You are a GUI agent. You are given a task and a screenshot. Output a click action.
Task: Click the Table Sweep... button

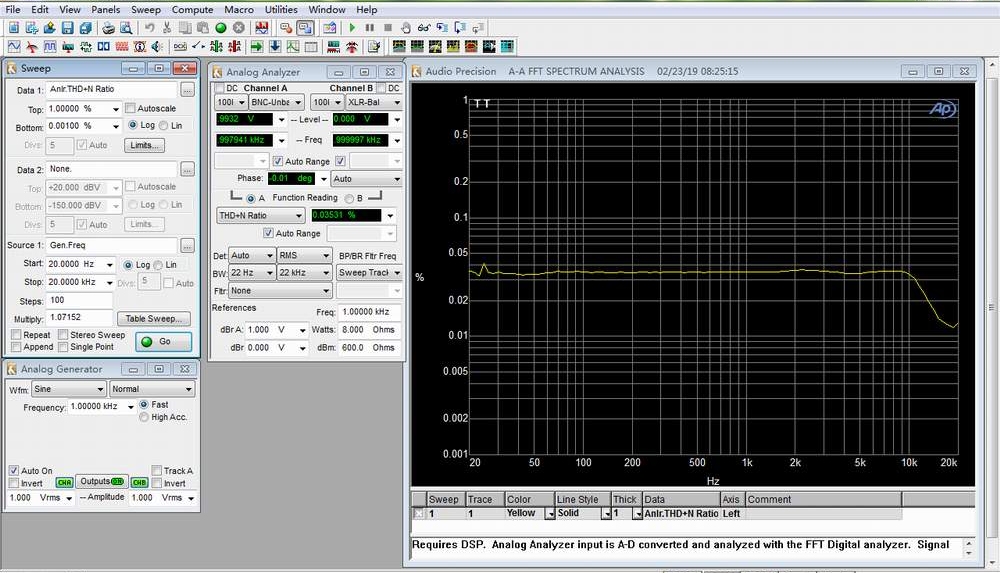point(154,318)
